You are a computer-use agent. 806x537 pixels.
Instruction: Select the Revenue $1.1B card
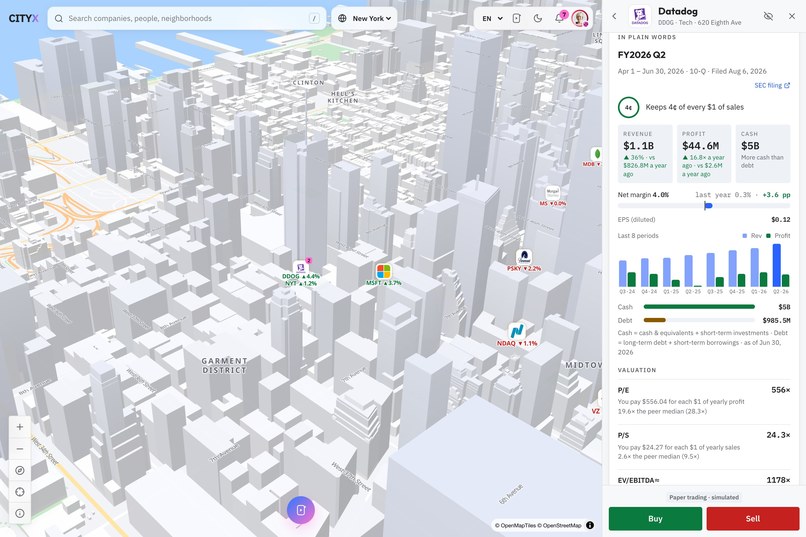(645, 154)
